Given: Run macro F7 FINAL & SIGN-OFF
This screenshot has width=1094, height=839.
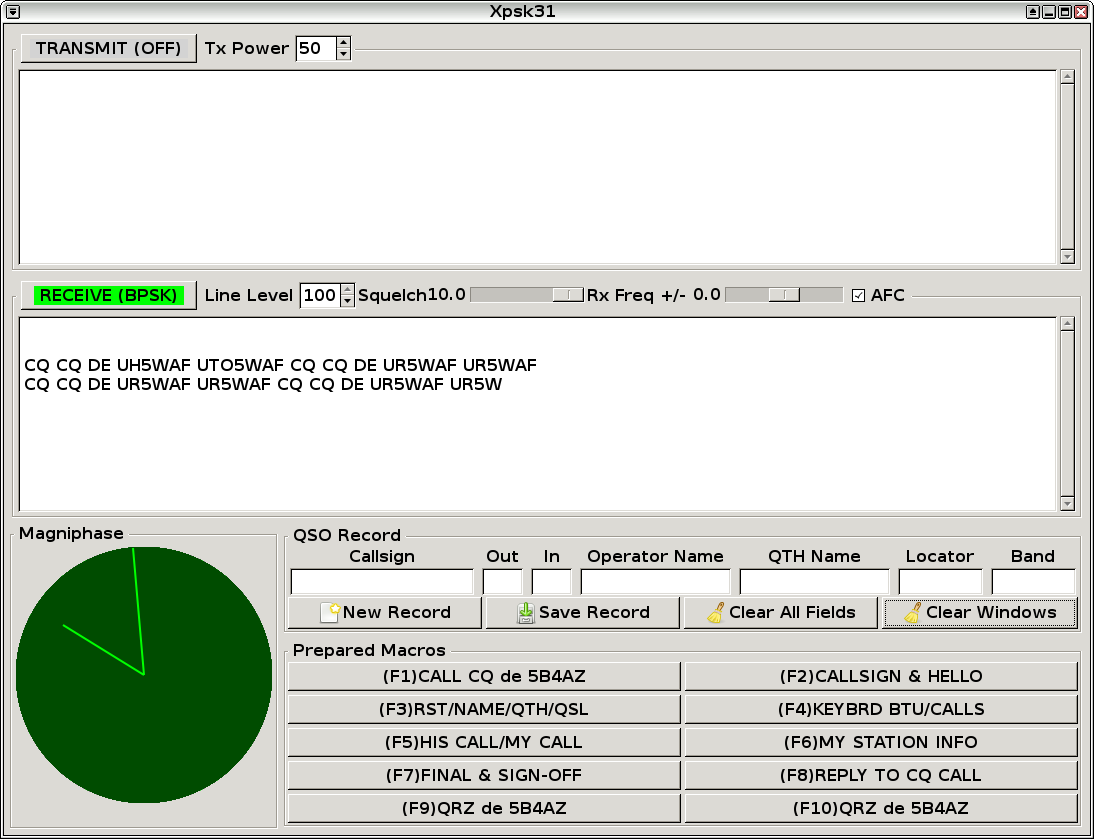Looking at the screenshot, I should pyautogui.click(x=484, y=775).
